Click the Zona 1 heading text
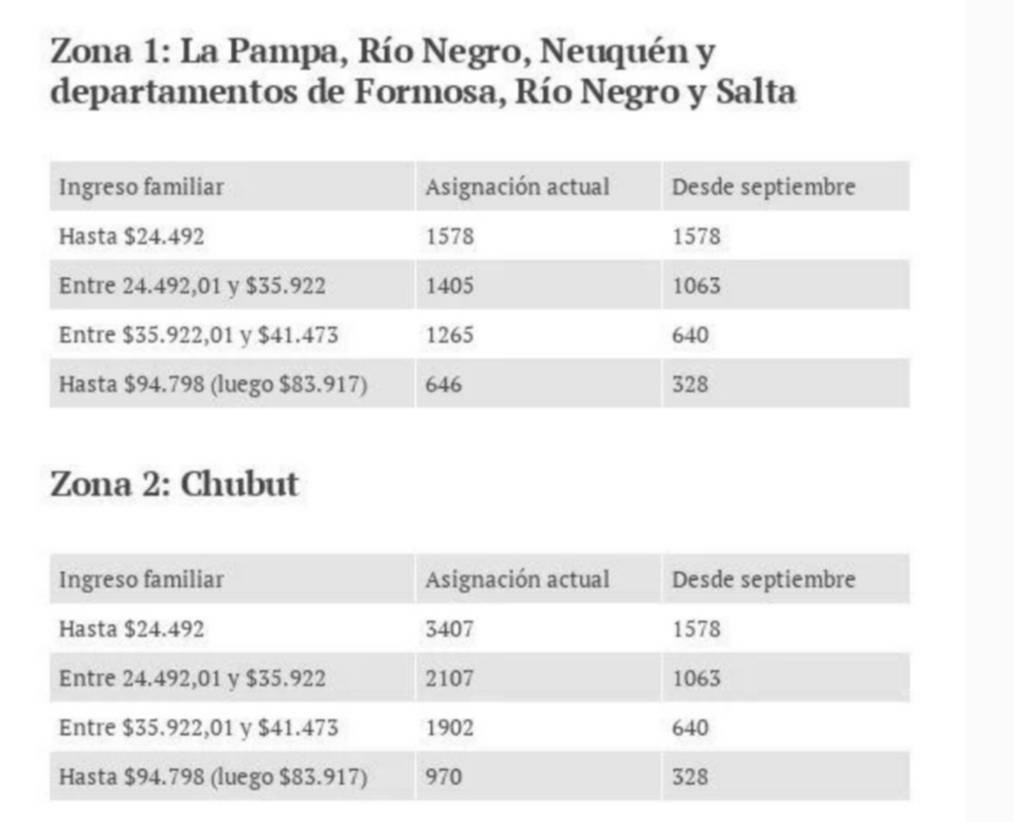Screen dimensions: 1014x822 [x=422, y=71]
